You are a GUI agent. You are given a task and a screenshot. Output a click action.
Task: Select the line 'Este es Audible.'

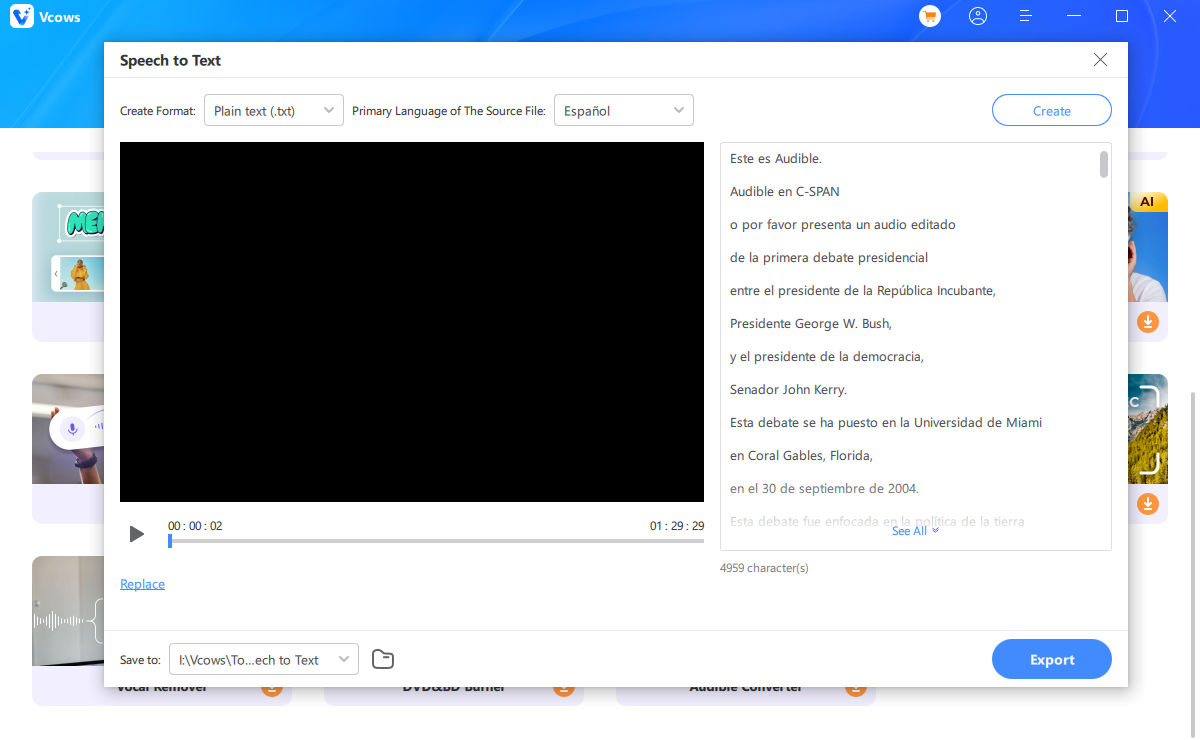776,158
